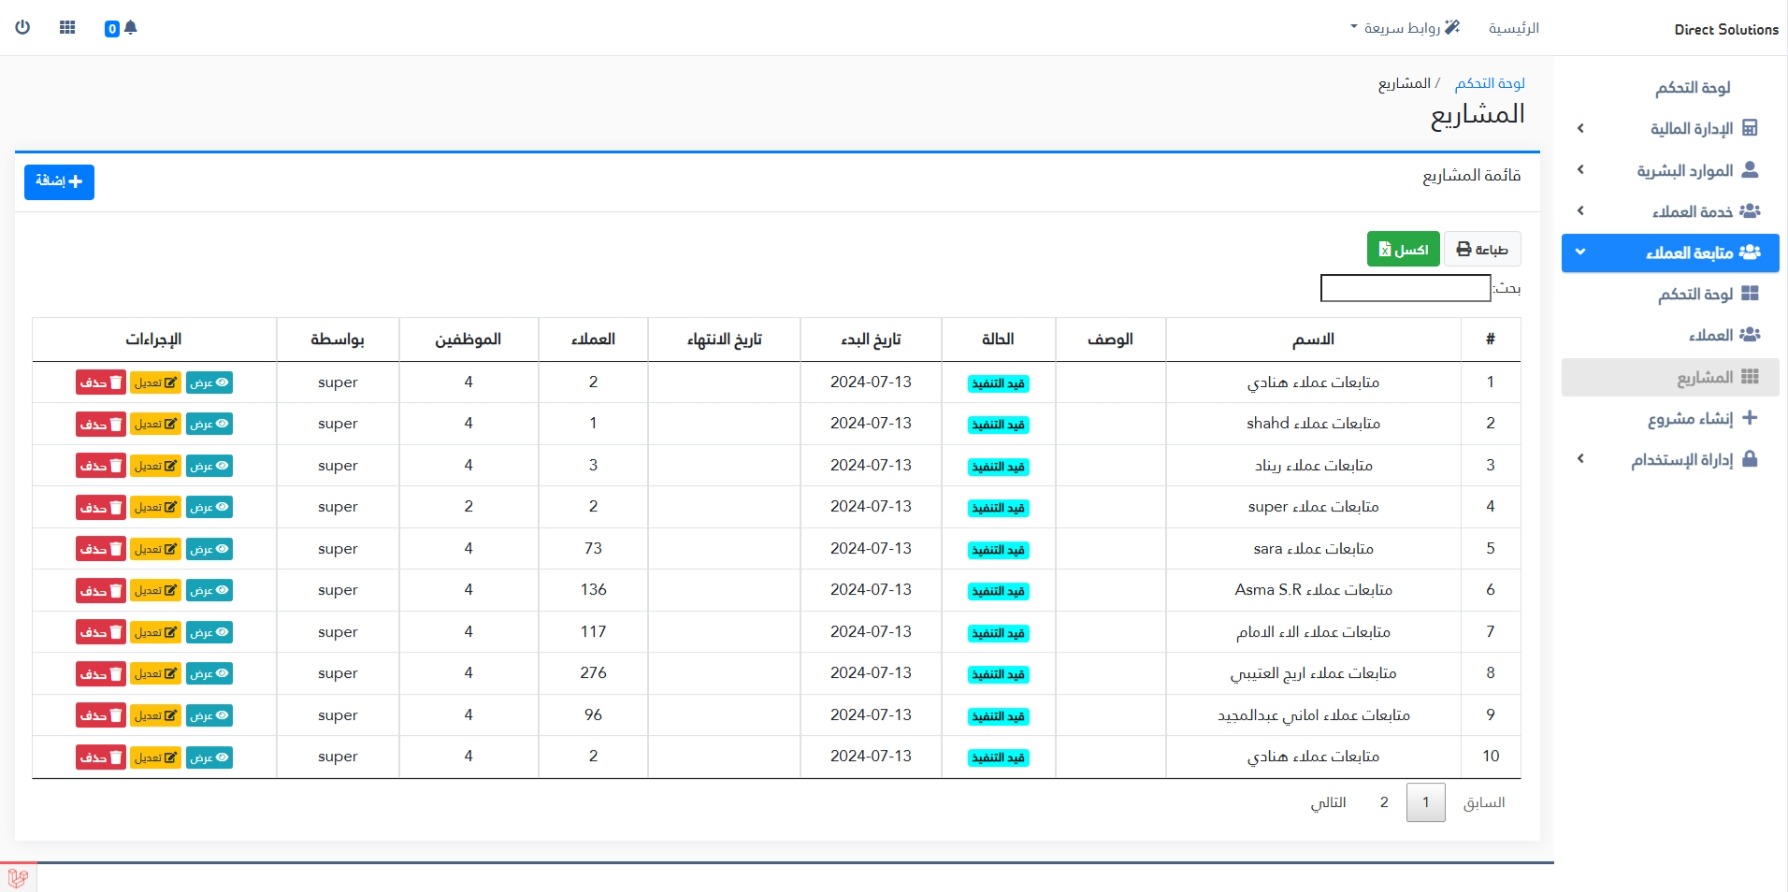Image resolution: width=1788 pixels, height=892 pixels.
Task: Click the green اكسل export button
Action: [1403, 249]
